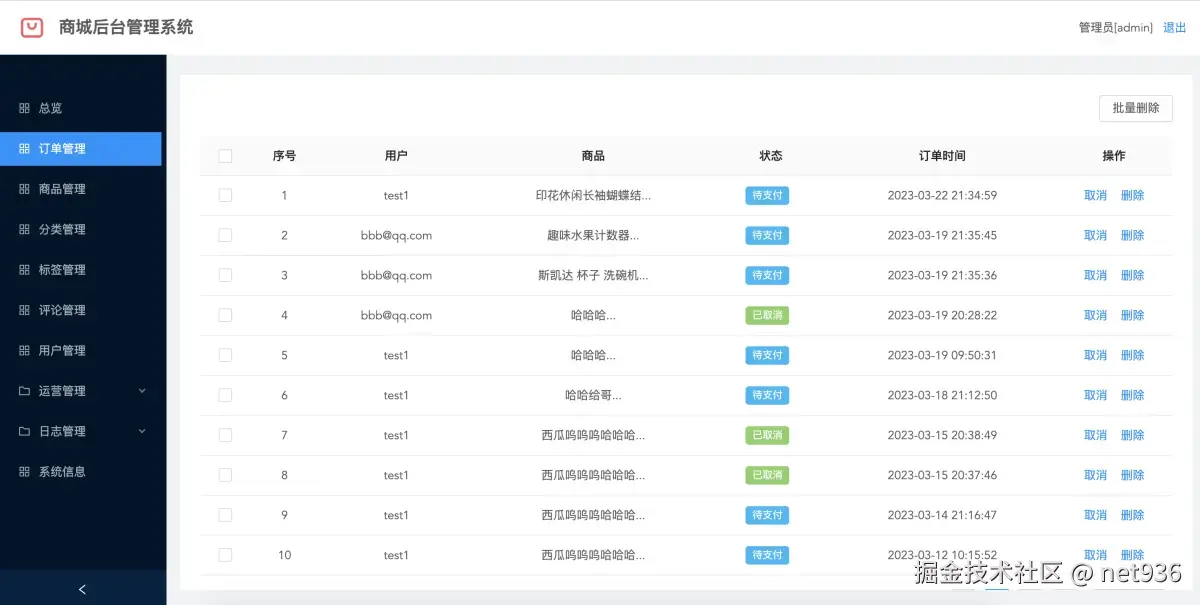This screenshot has width=1200, height=605.
Task: Click the 订单管理 grid icon
Action: [x=24, y=149]
